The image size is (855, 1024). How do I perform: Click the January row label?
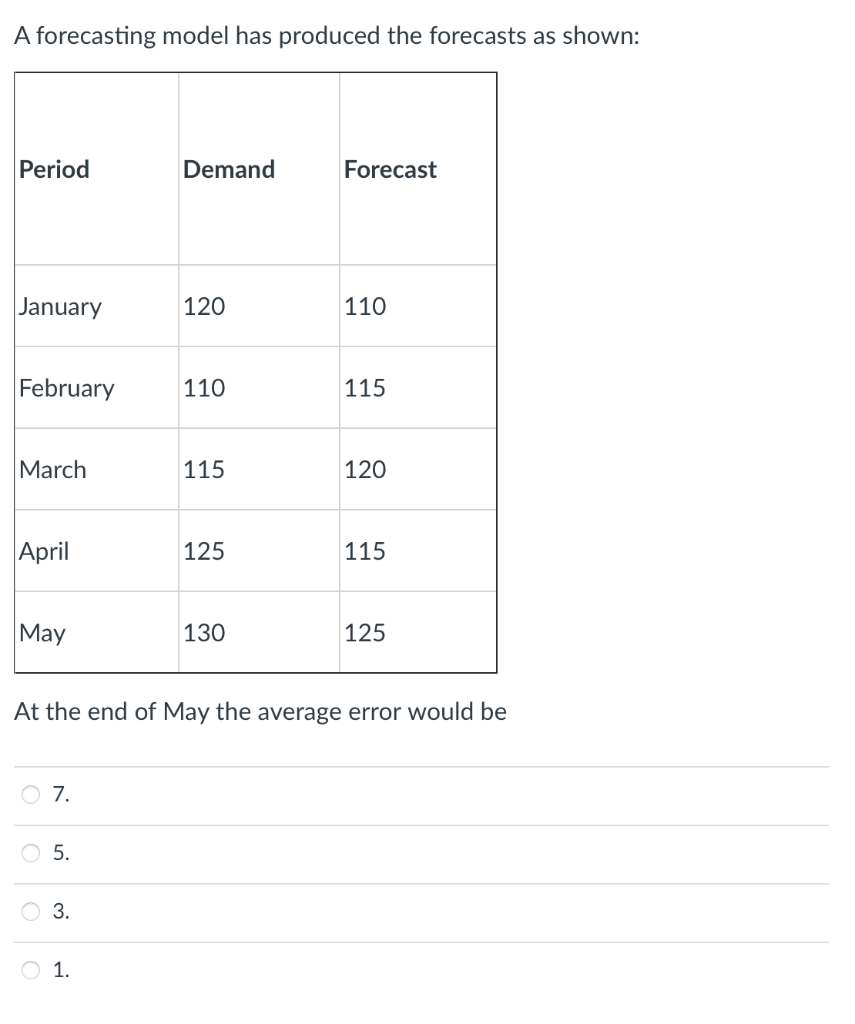[x=60, y=306]
